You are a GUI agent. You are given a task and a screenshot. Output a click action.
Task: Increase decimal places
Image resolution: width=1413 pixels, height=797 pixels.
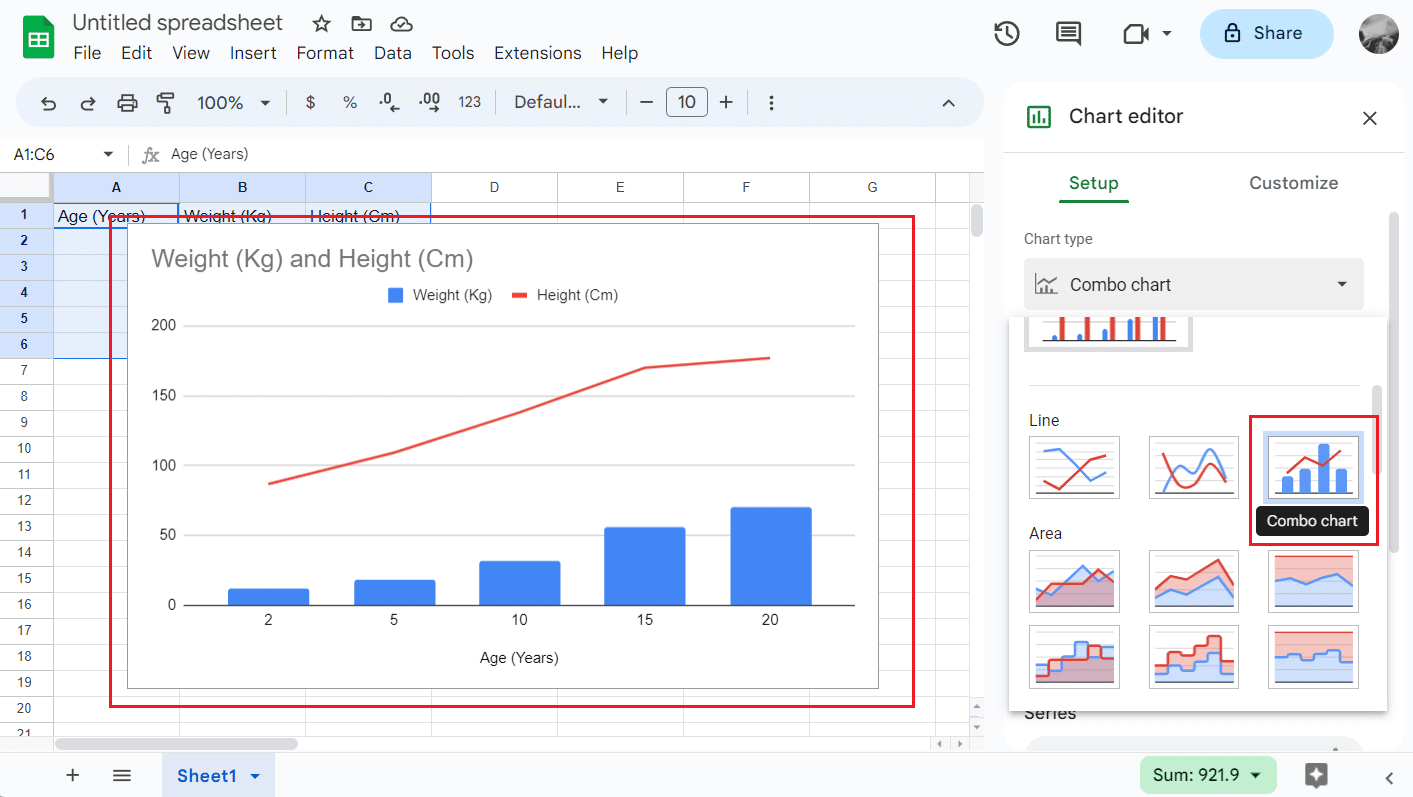point(430,102)
